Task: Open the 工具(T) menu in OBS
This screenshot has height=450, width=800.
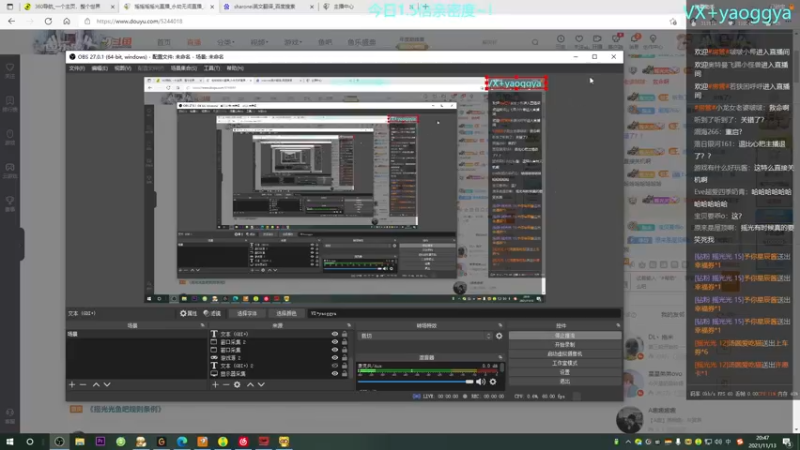Action: point(212,68)
